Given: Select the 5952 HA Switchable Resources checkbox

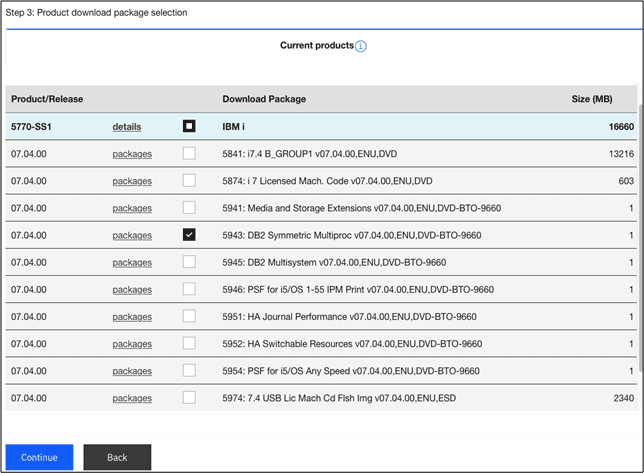Looking at the screenshot, I should [x=189, y=343].
